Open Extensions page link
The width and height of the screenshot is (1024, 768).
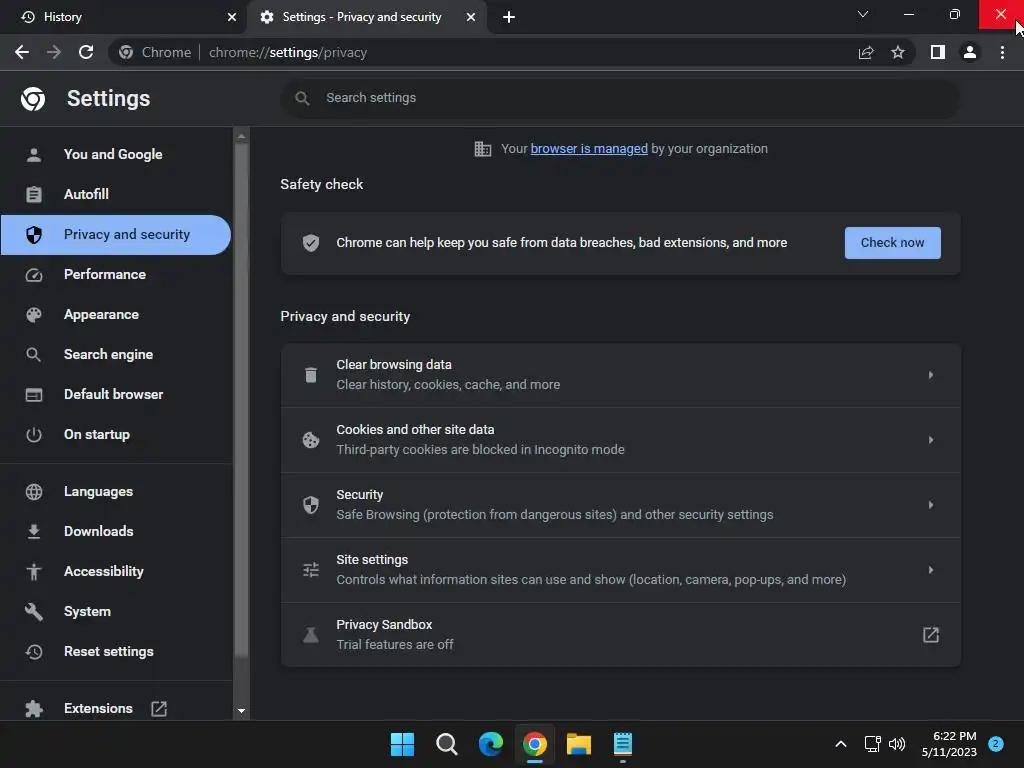98,709
